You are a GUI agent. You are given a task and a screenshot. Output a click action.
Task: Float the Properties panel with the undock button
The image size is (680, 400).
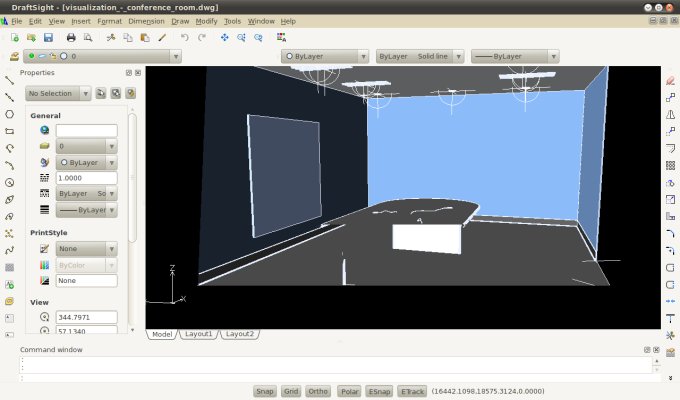click(129, 73)
